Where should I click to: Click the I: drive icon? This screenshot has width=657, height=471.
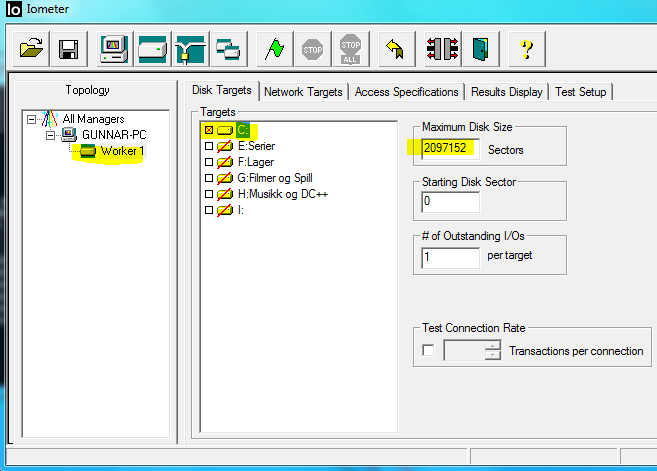pos(225,210)
